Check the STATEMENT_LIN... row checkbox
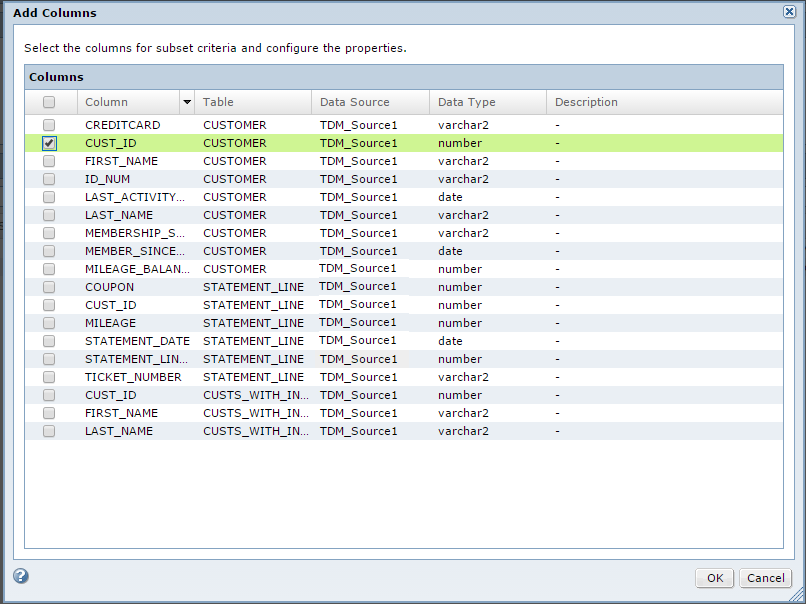Viewport: 806px width, 604px height. click(49, 359)
